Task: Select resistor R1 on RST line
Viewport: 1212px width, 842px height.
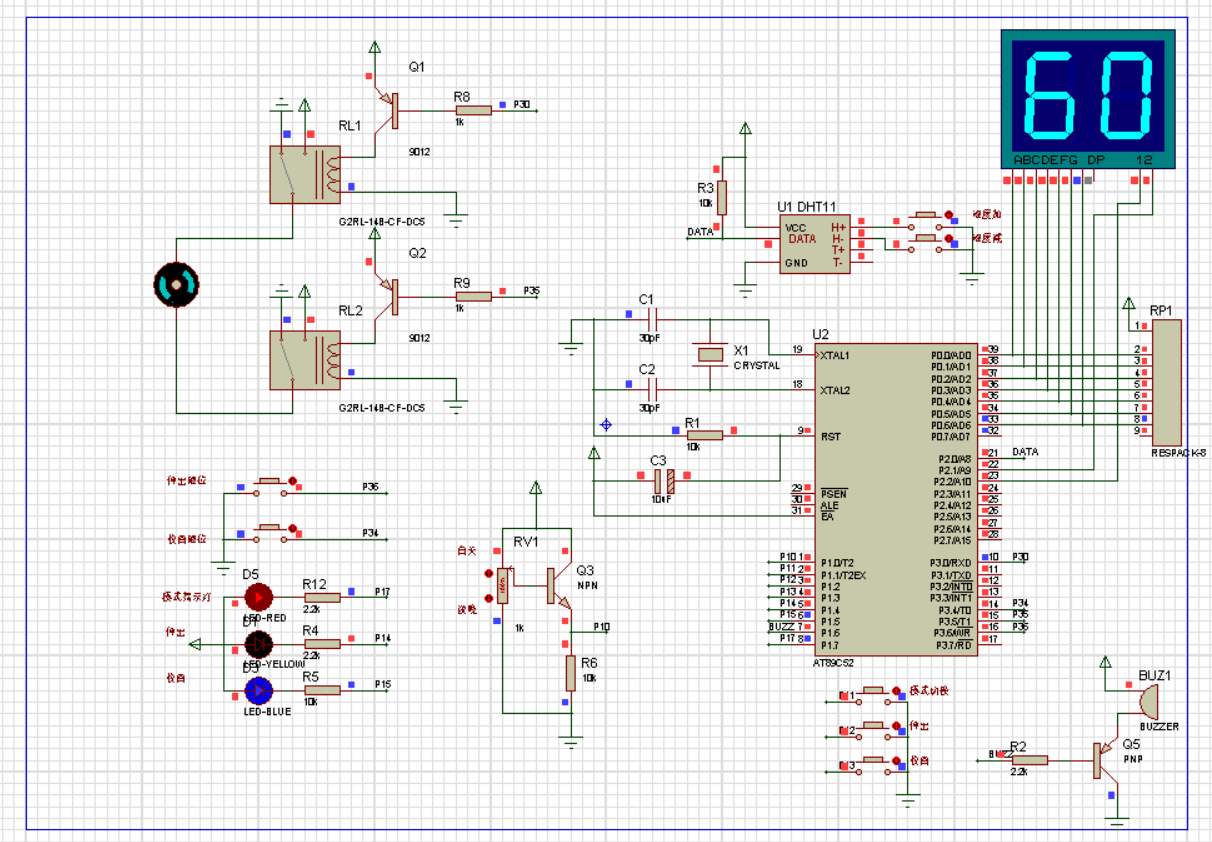Action: pos(705,435)
